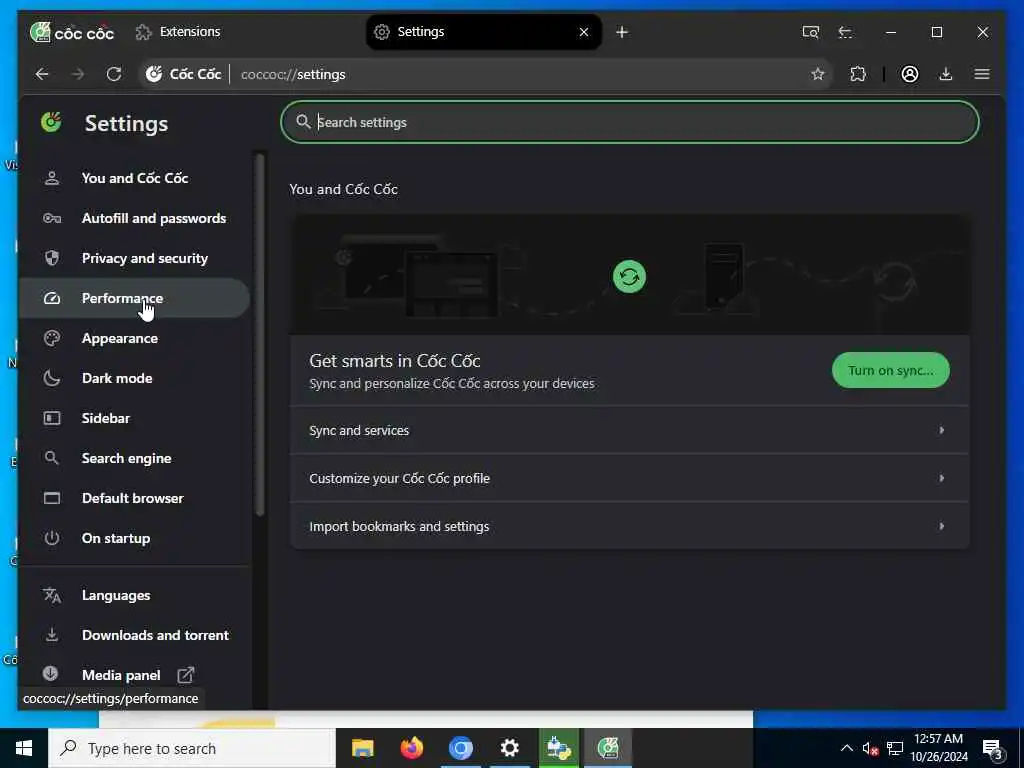The image size is (1024, 768).
Task: Open the browser main menu
Action: point(982,74)
